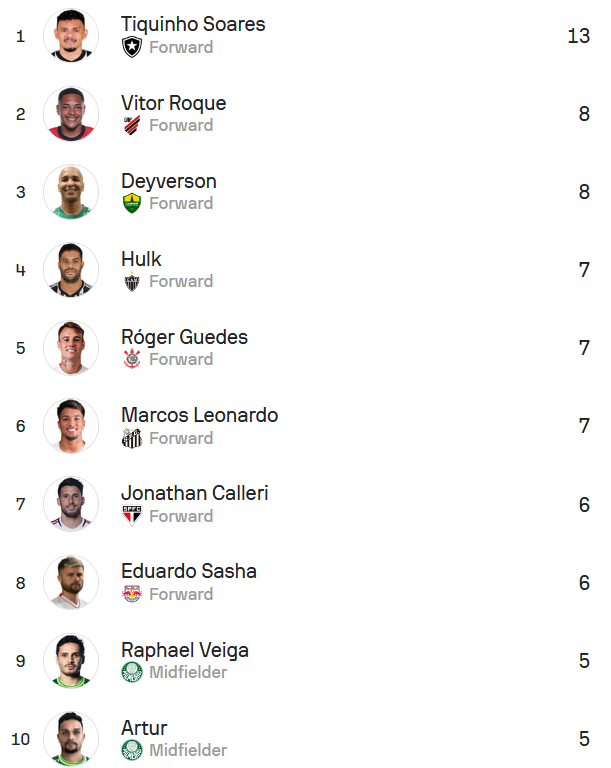The image size is (611, 768).
Task: Select Jonathan Calleri name link
Action: pyautogui.click(x=194, y=493)
